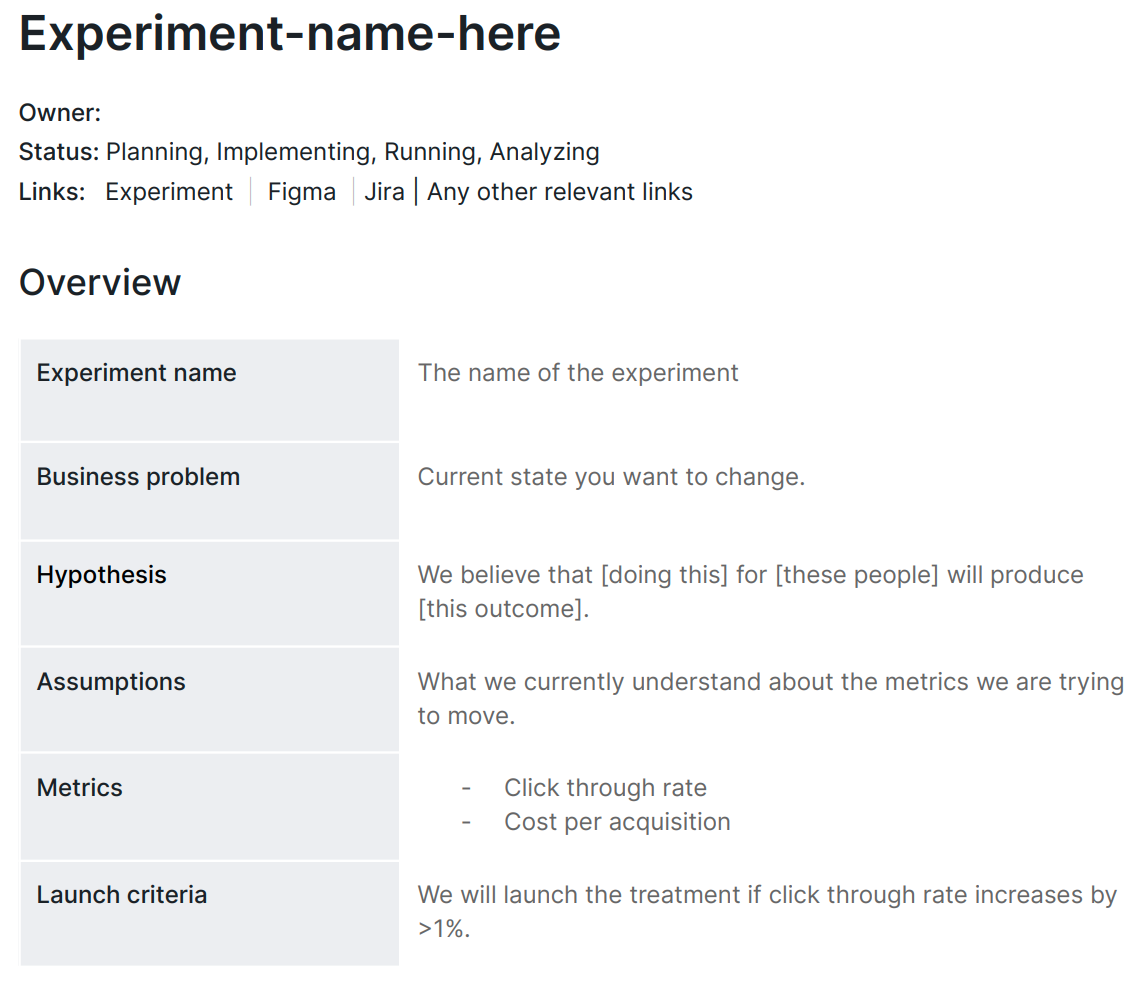
Task: Click Any other relevant links text
Action: coord(560,192)
